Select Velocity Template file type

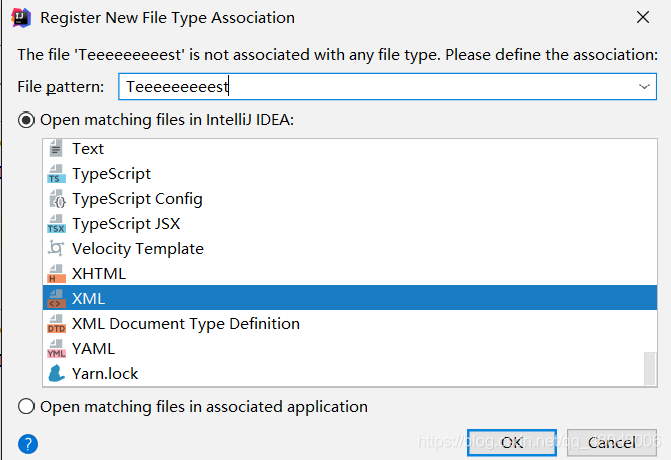tap(350, 249)
